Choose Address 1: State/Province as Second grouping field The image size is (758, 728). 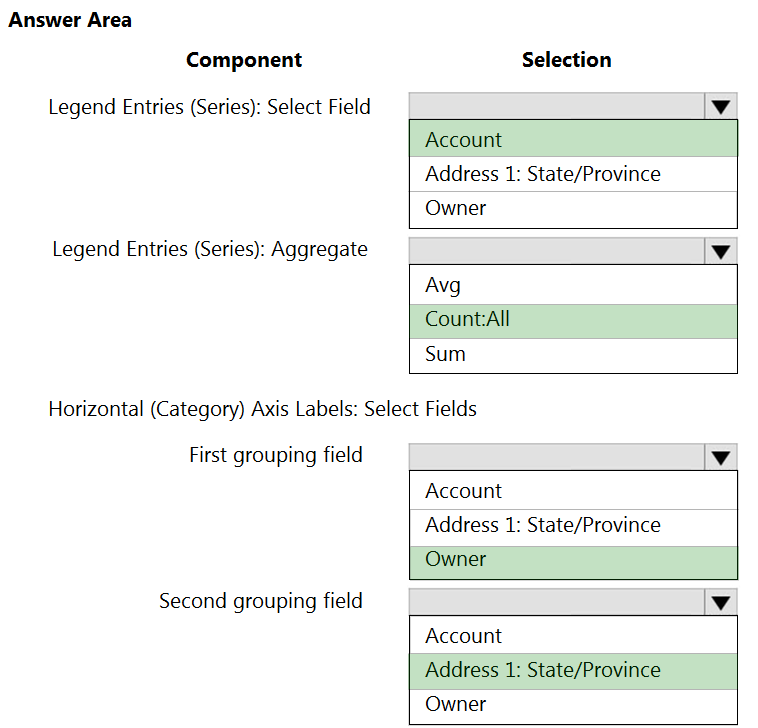[x=572, y=670]
